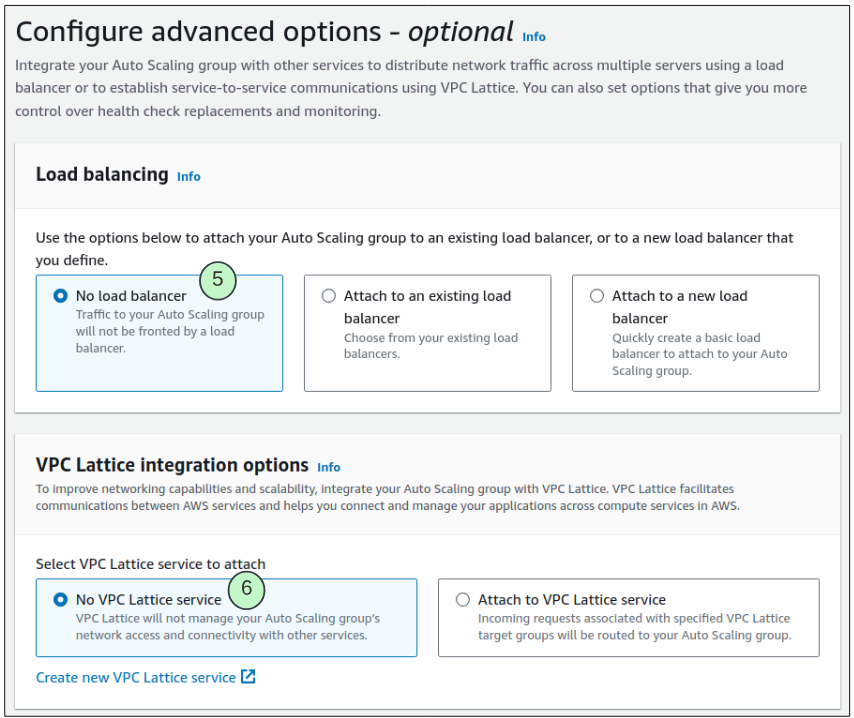This screenshot has height=718, width=854.
Task: Choose Attach to an existing load balancer radio
Action: click(329, 296)
